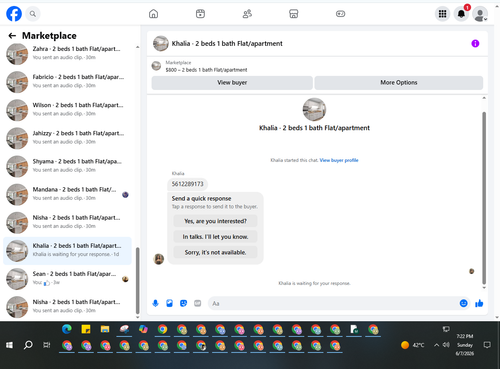Click the sticker icon in composer
Image resolution: width=500 pixels, height=369 pixels.
183,303
